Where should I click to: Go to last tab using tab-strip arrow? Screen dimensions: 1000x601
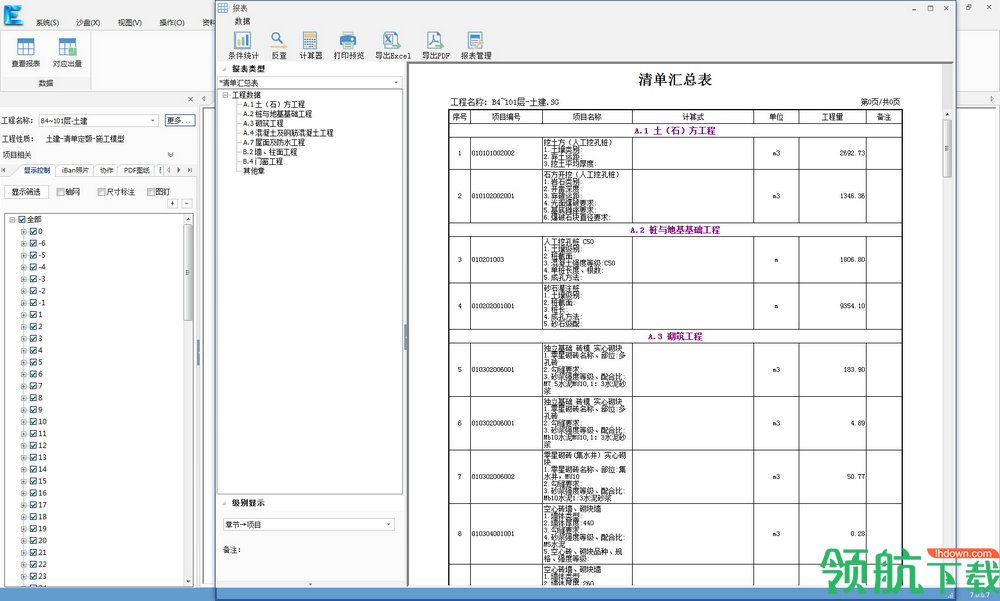click(189, 170)
